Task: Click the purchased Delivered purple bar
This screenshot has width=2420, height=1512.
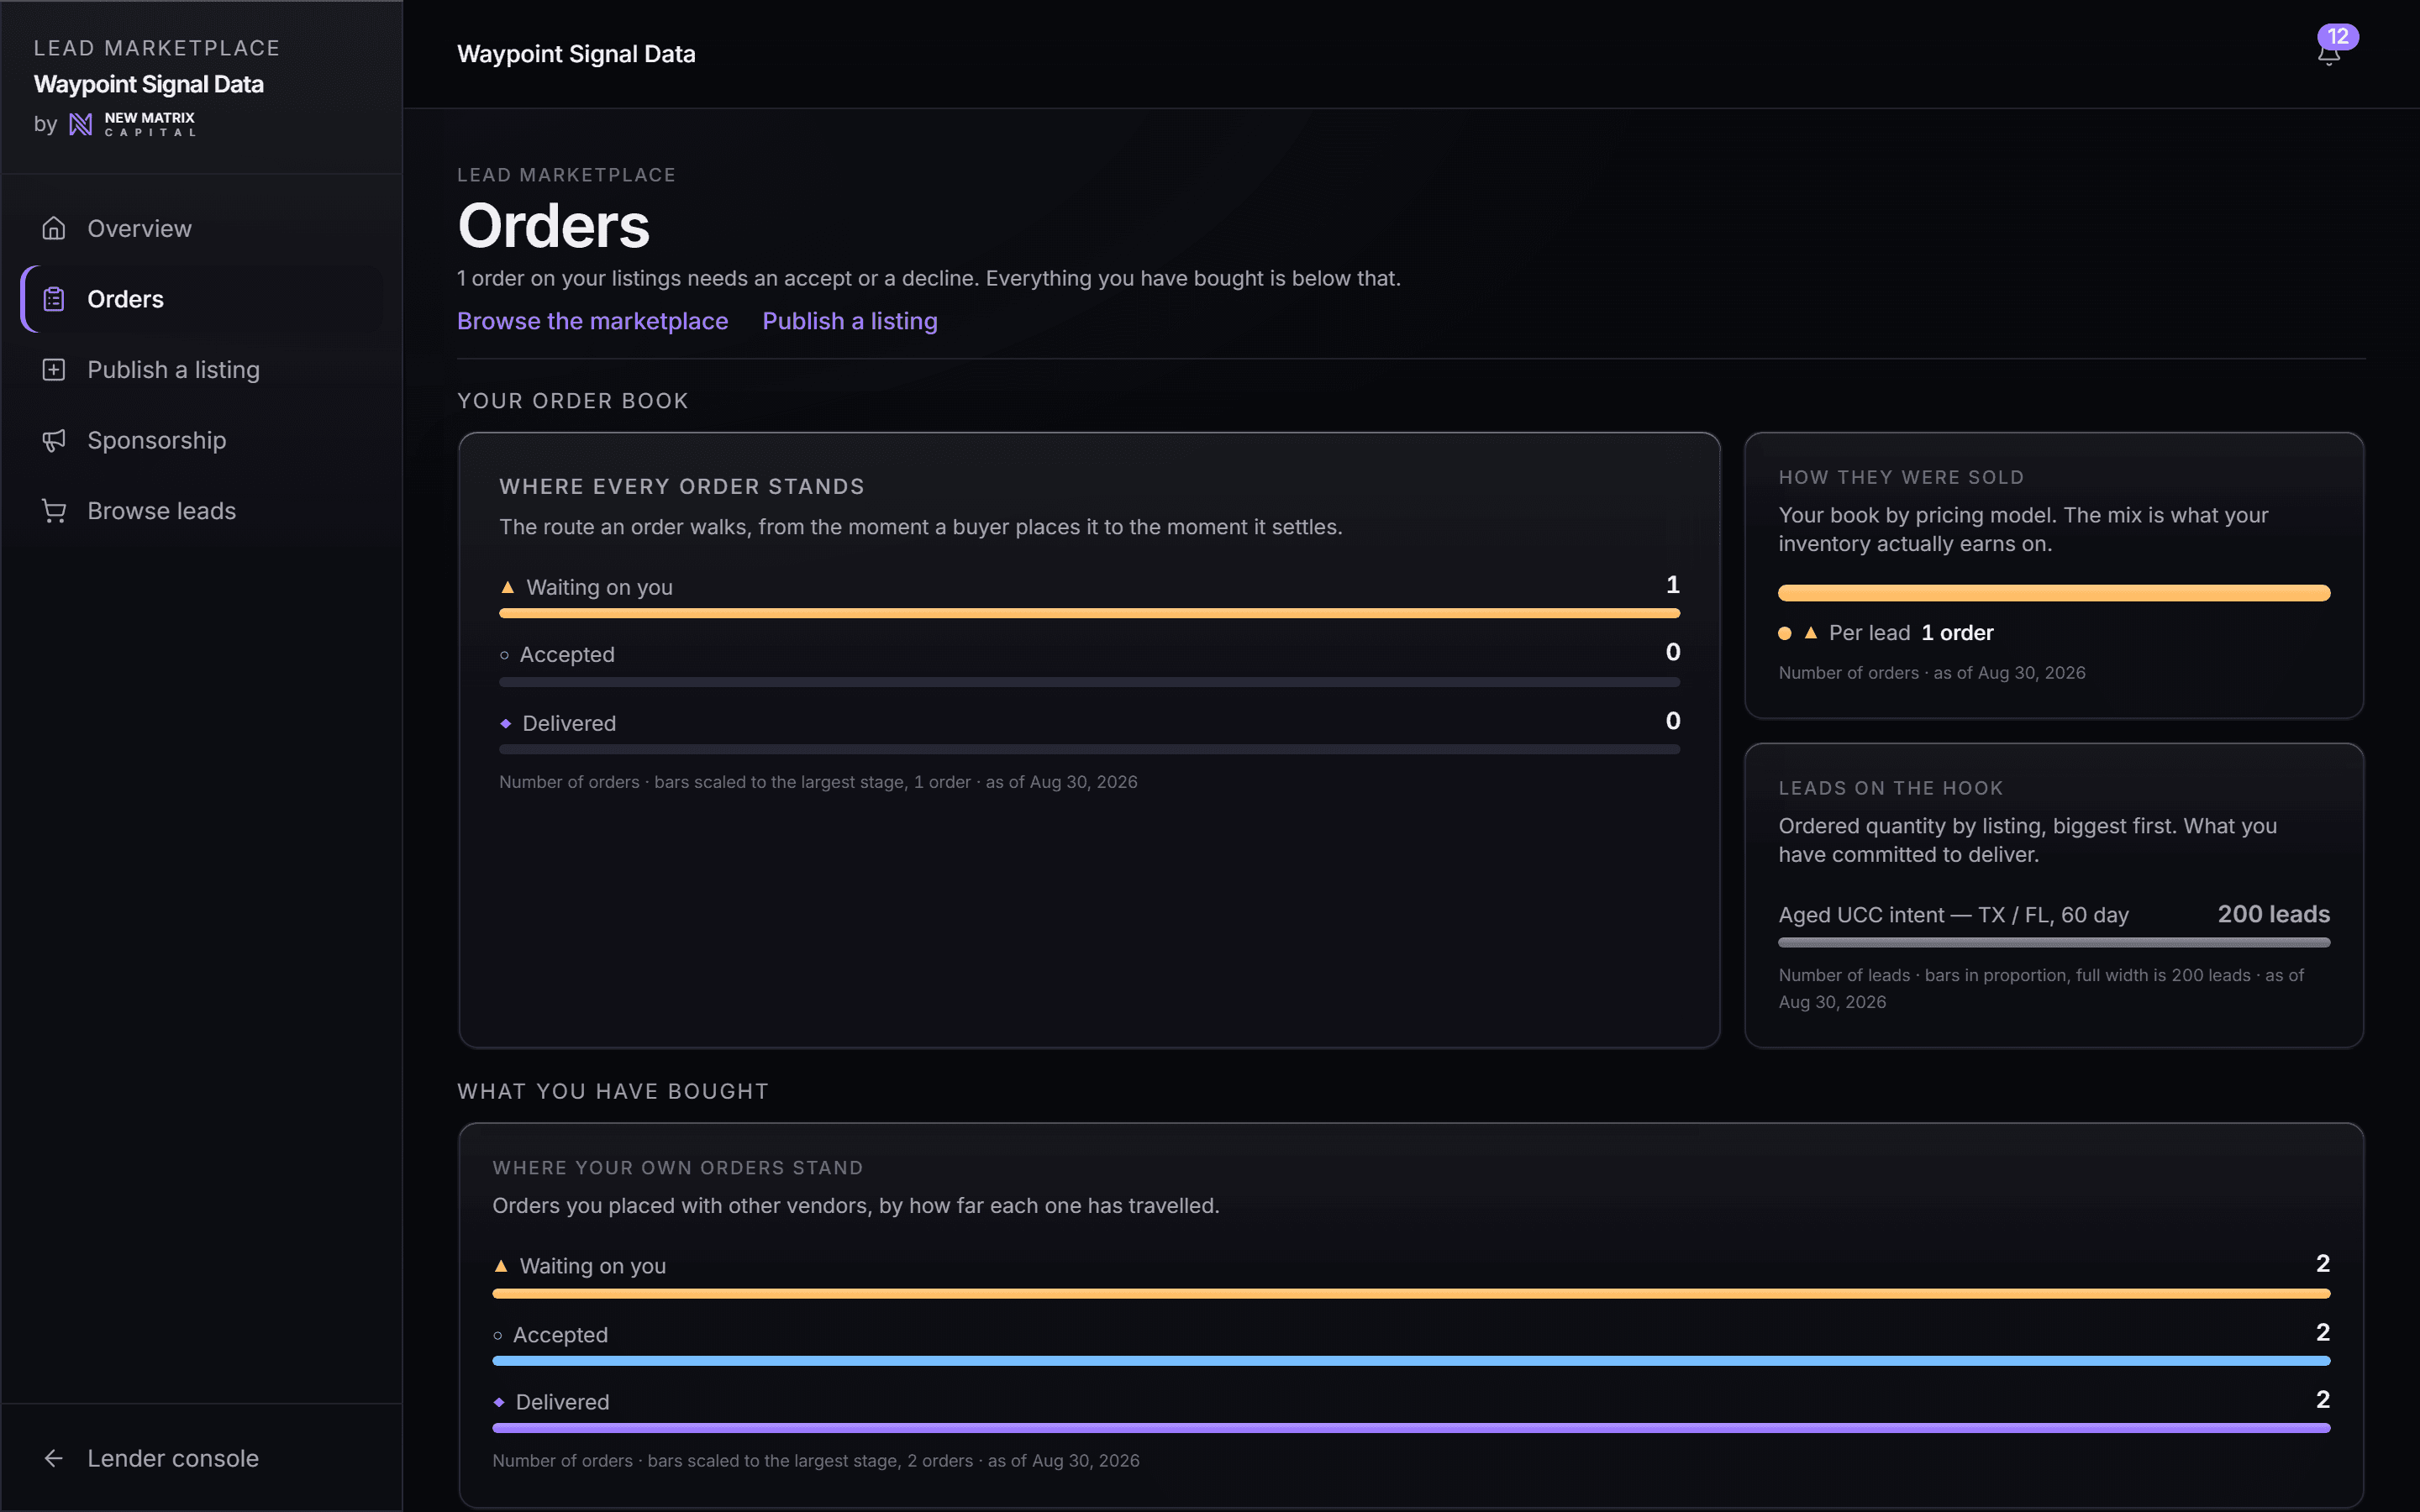Action: pyautogui.click(x=1411, y=1428)
